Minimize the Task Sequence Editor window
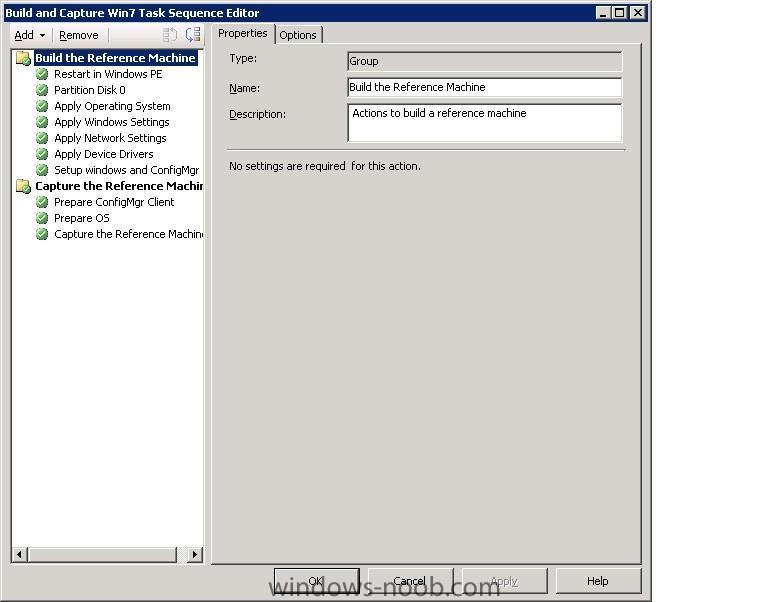The image size is (768, 602). coord(603,13)
